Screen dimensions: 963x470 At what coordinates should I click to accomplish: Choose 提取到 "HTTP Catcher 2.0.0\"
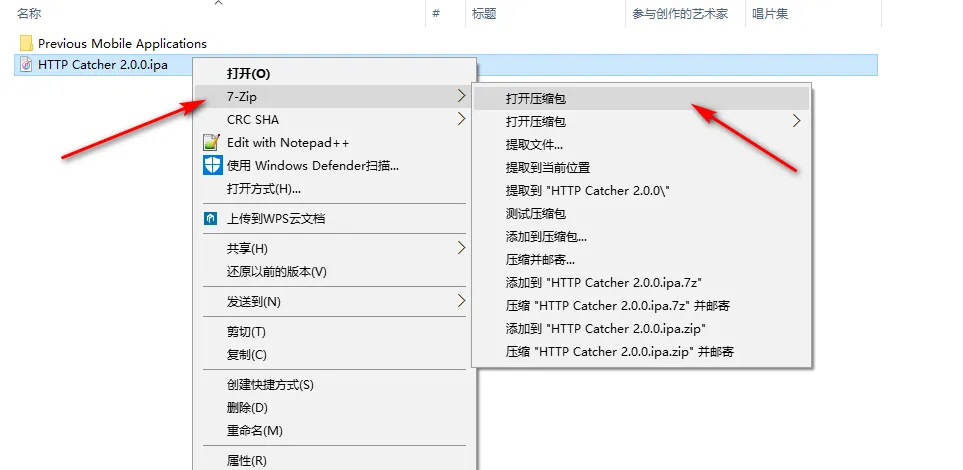(642, 190)
